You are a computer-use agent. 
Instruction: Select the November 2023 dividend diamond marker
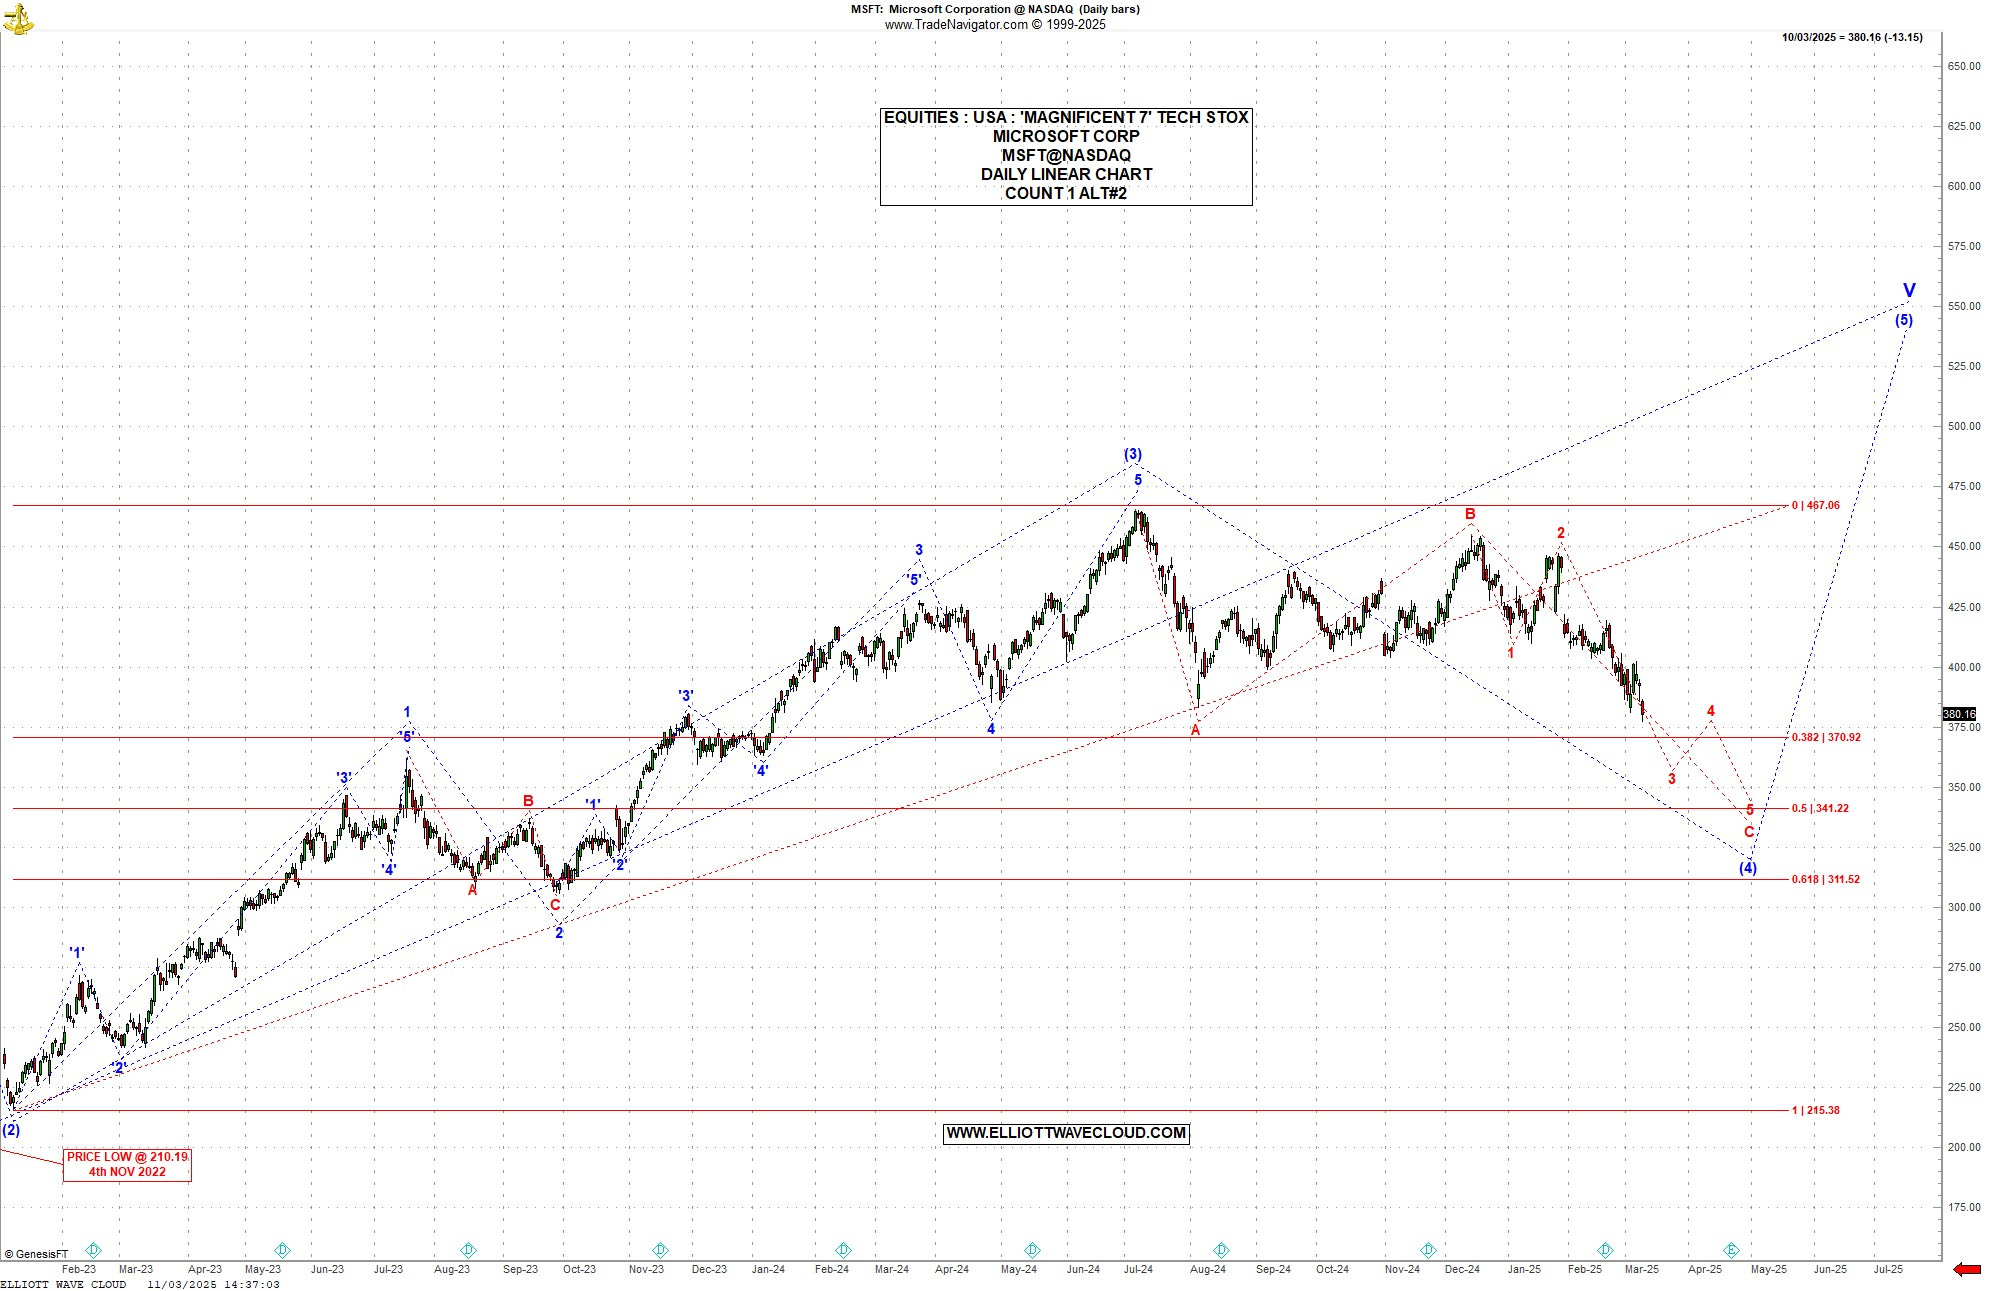[660, 1250]
